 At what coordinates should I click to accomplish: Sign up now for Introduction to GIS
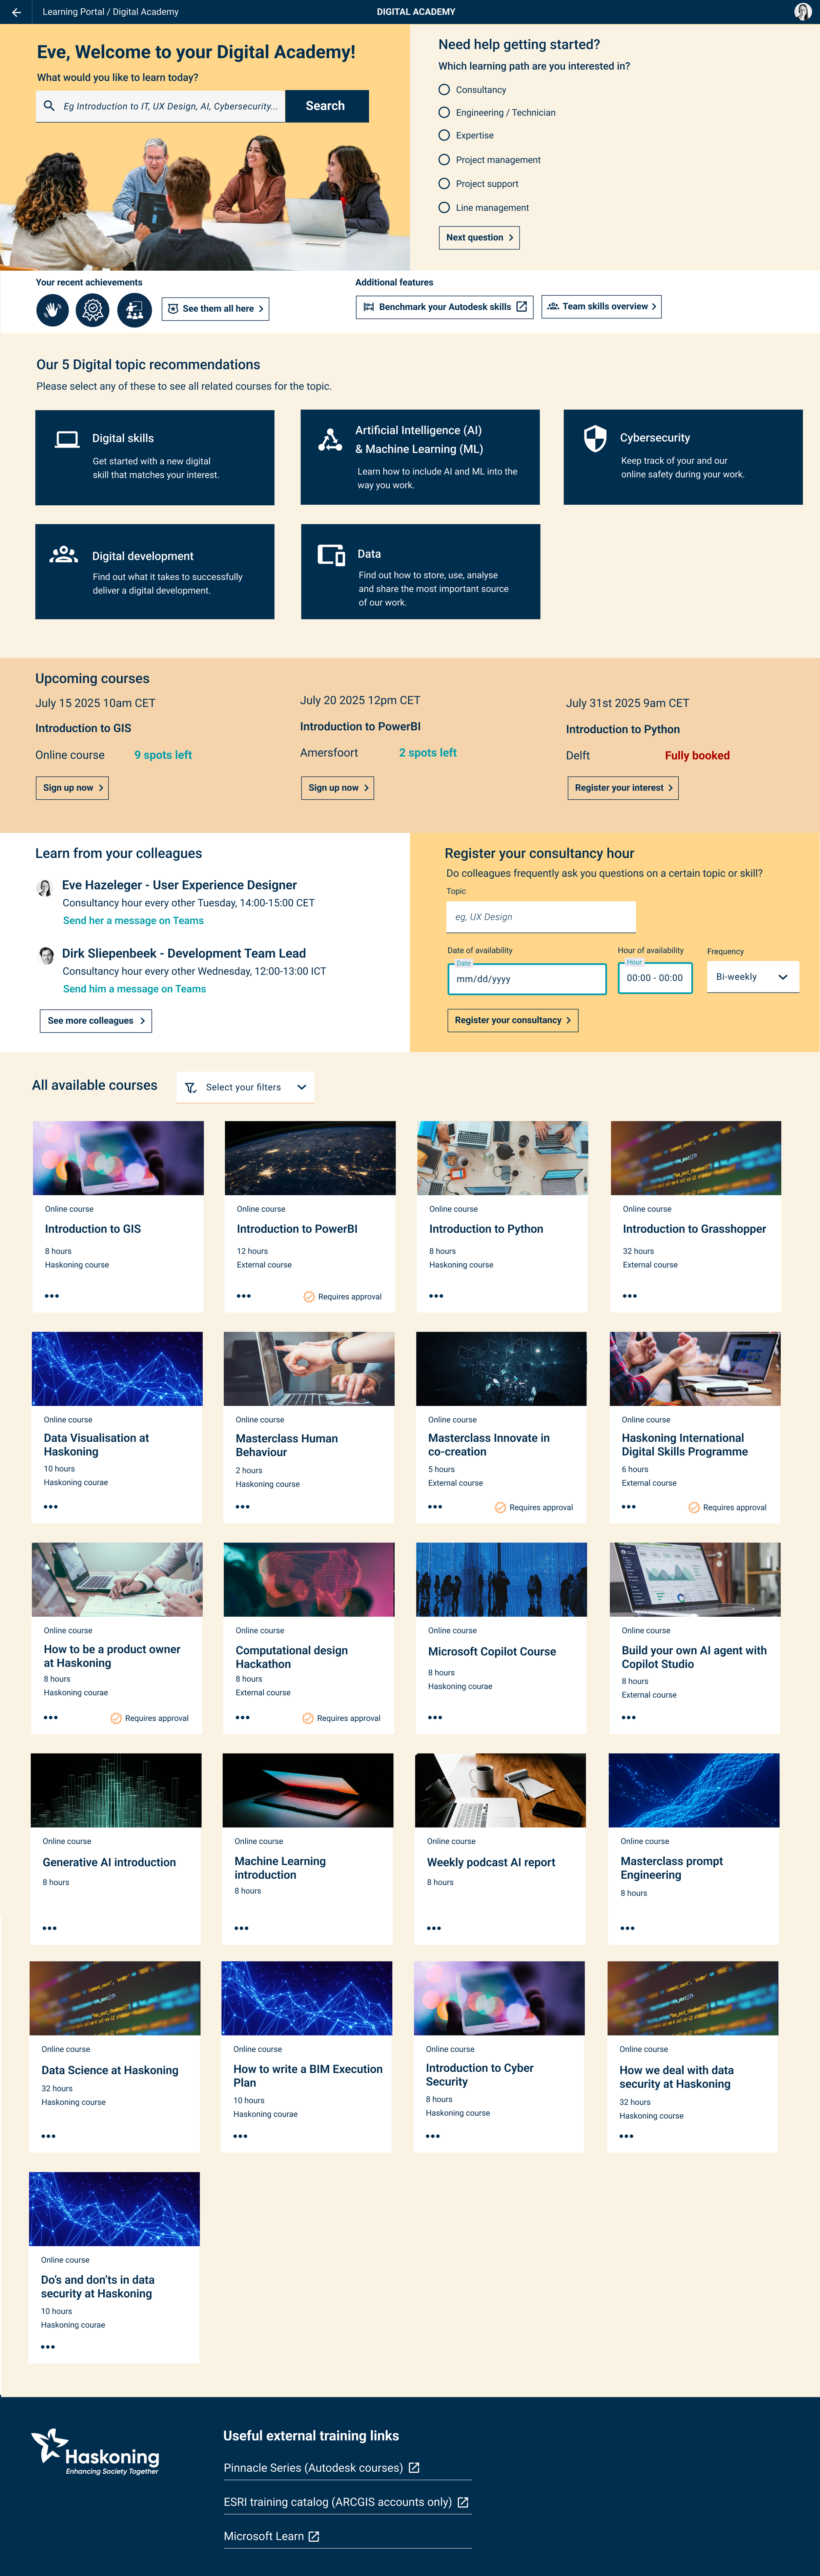pyautogui.click(x=72, y=788)
